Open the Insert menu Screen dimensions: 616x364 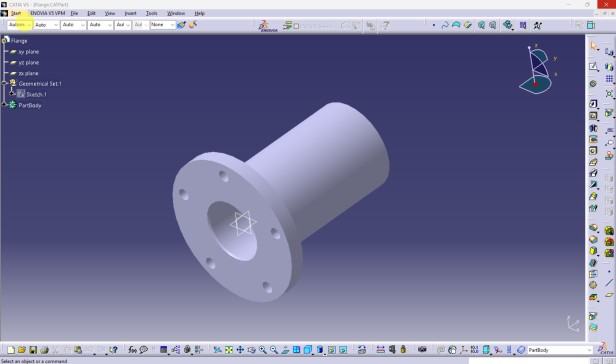coord(130,13)
